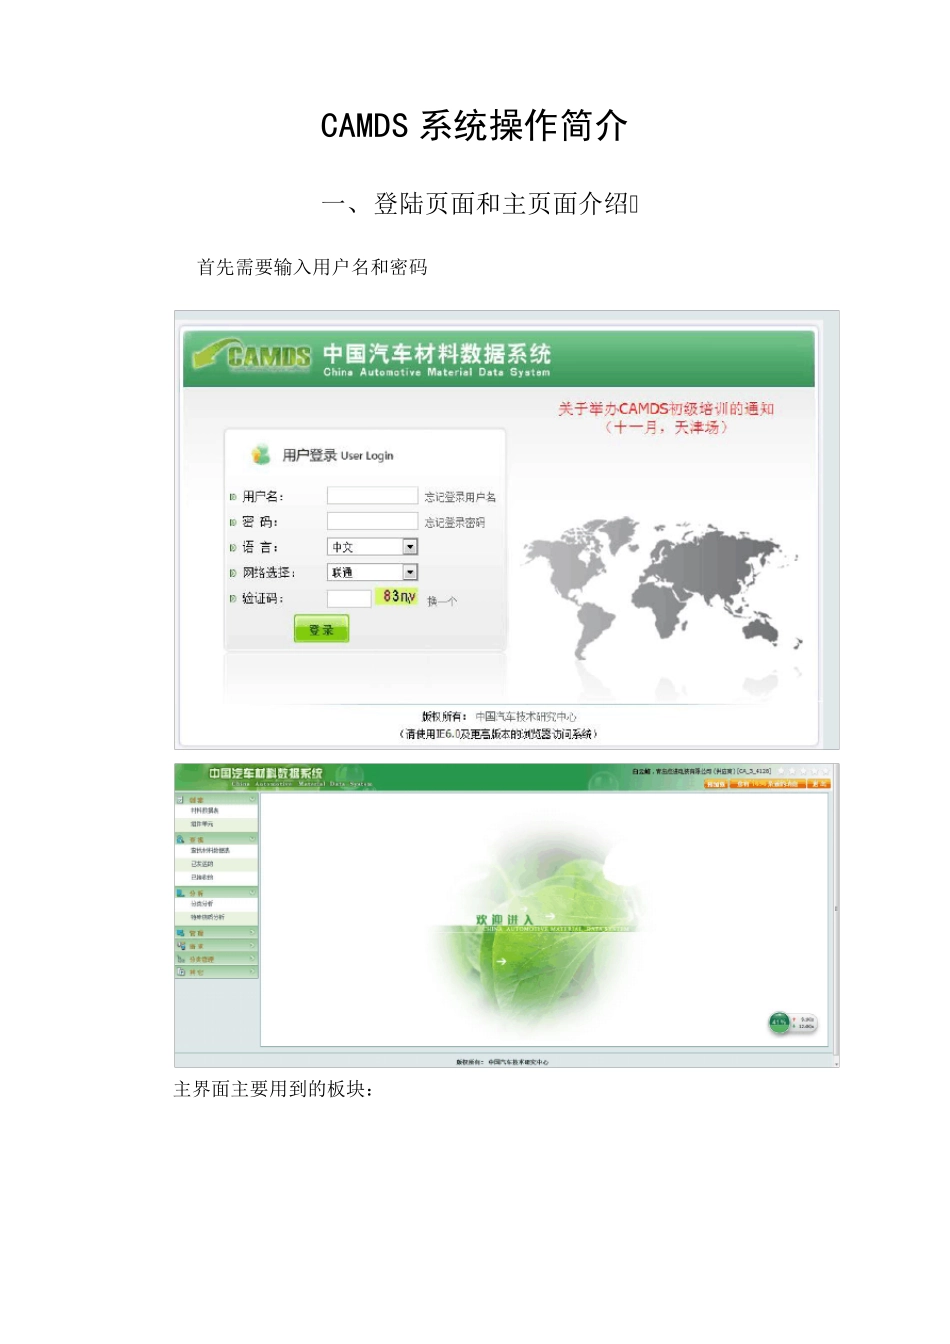Click the orange 退出 logout button
Image resolution: width=950 pixels, height=1344 pixels.
point(819,784)
